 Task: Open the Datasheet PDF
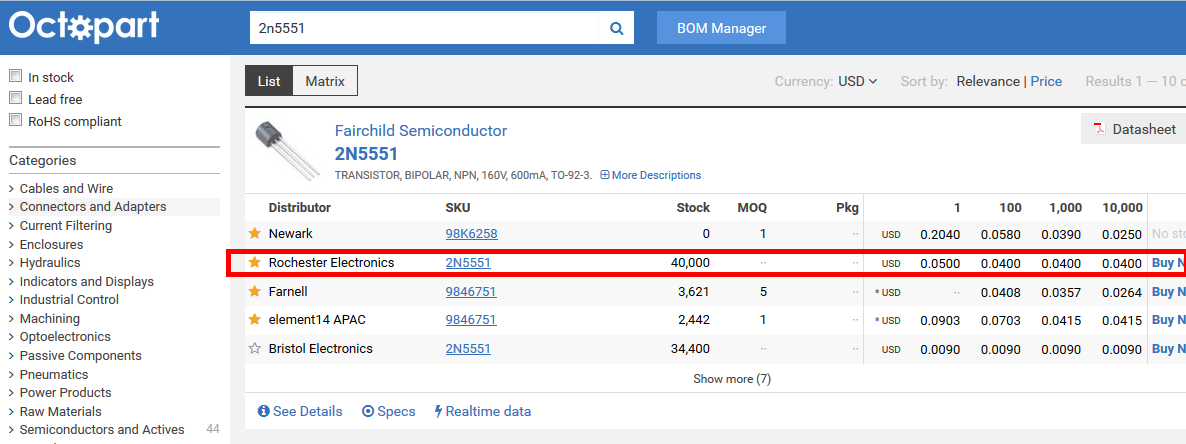[x=1135, y=129]
